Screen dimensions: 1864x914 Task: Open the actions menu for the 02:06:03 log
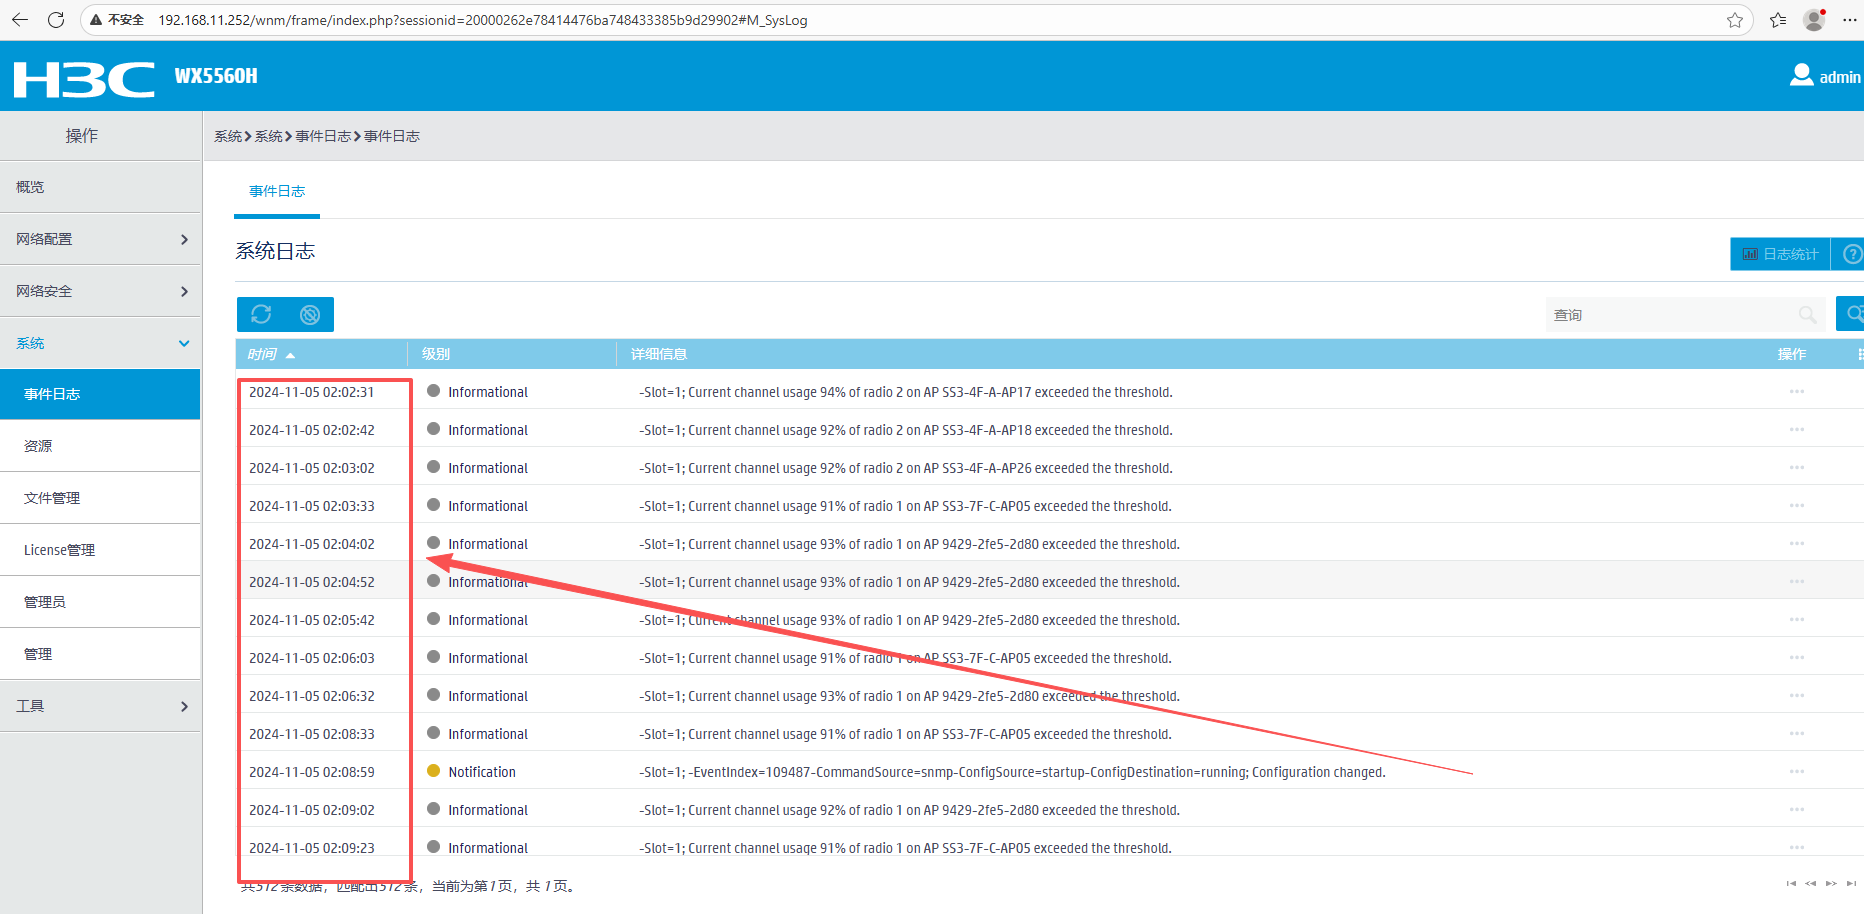pyautogui.click(x=1797, y=657)
